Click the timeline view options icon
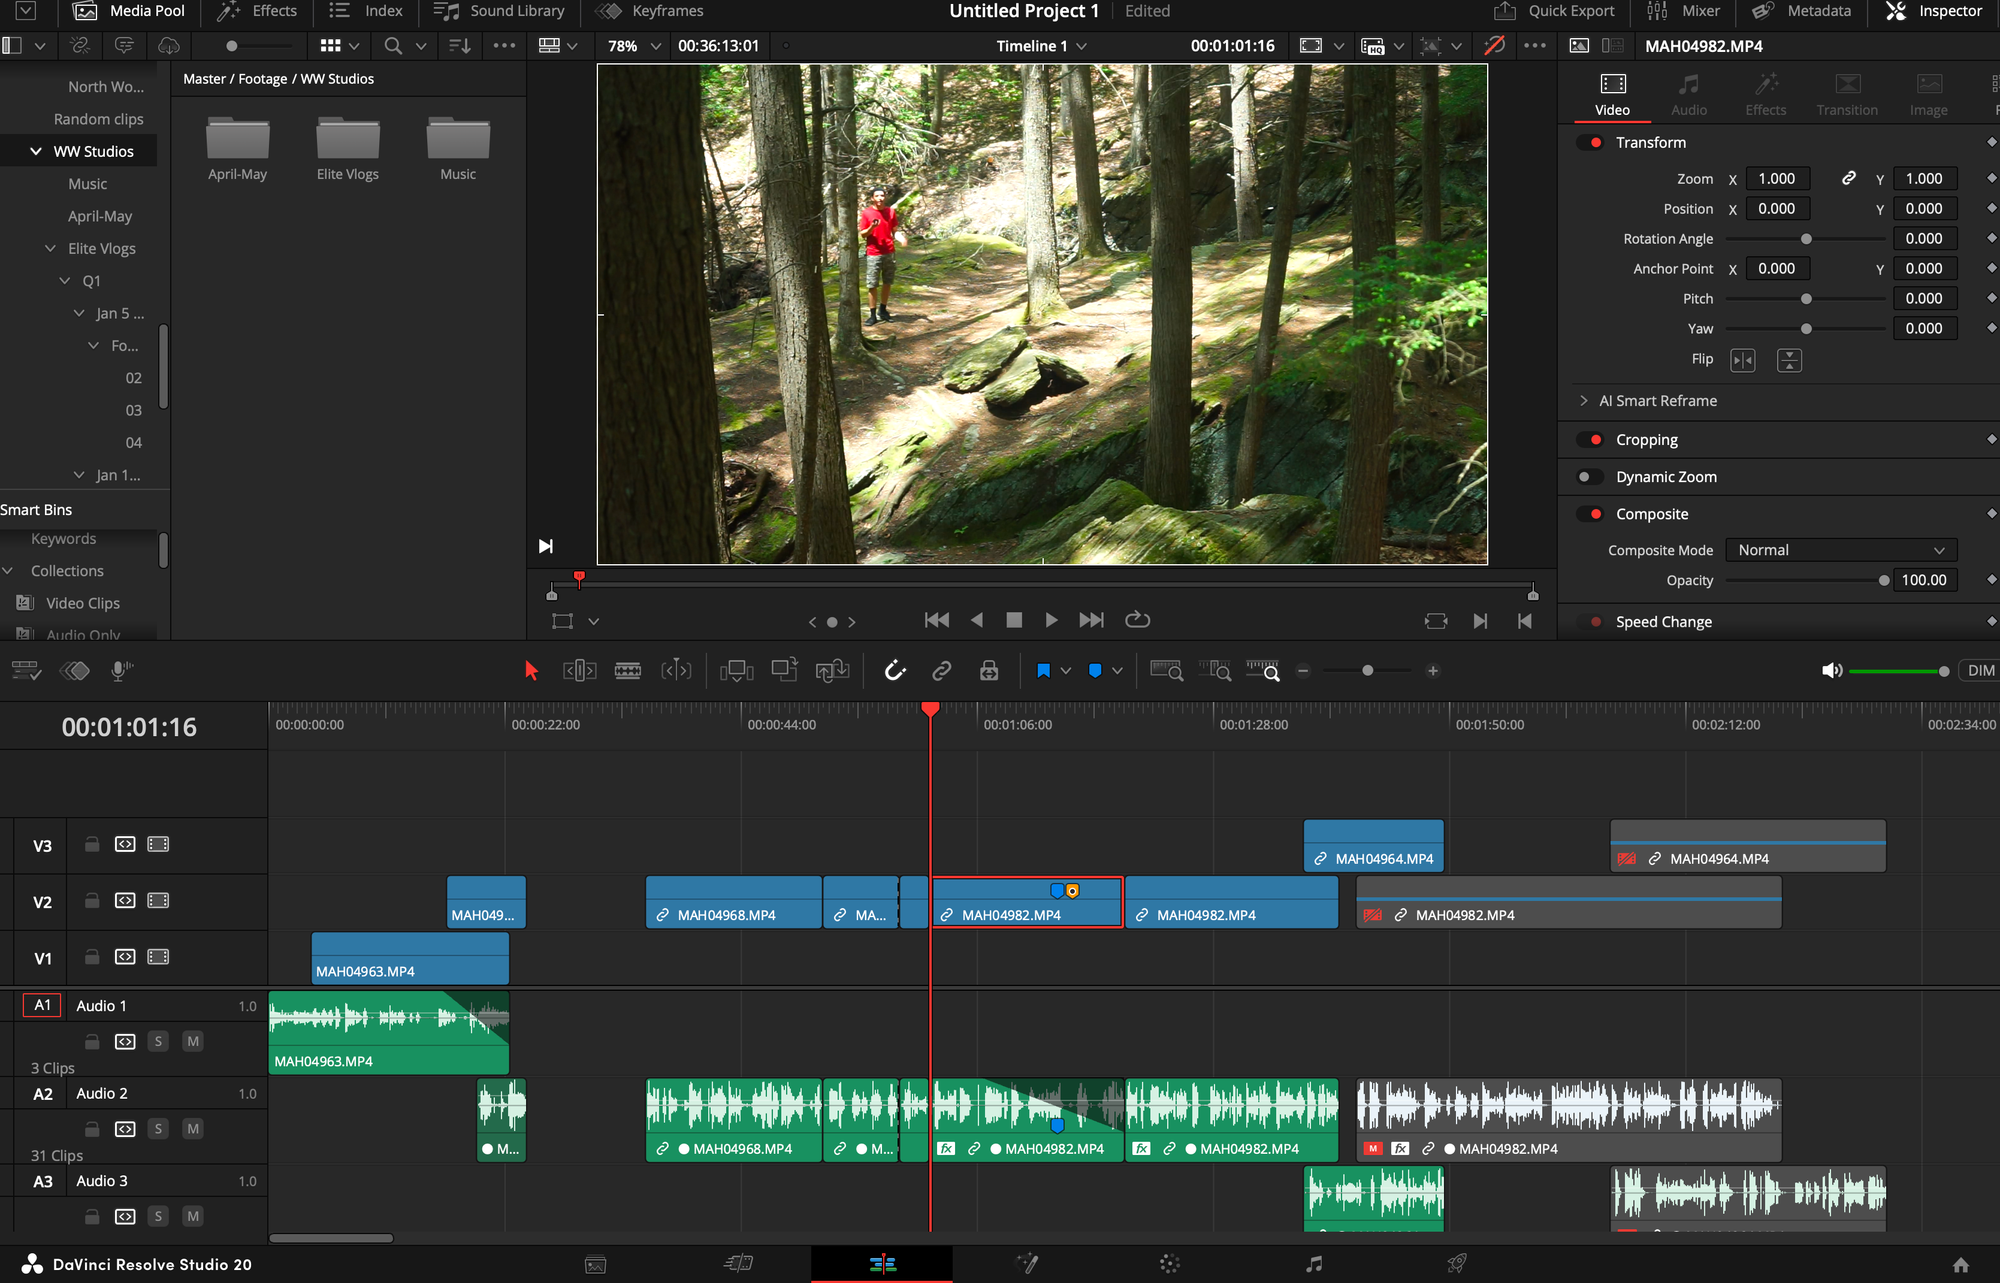 [25, 671]
